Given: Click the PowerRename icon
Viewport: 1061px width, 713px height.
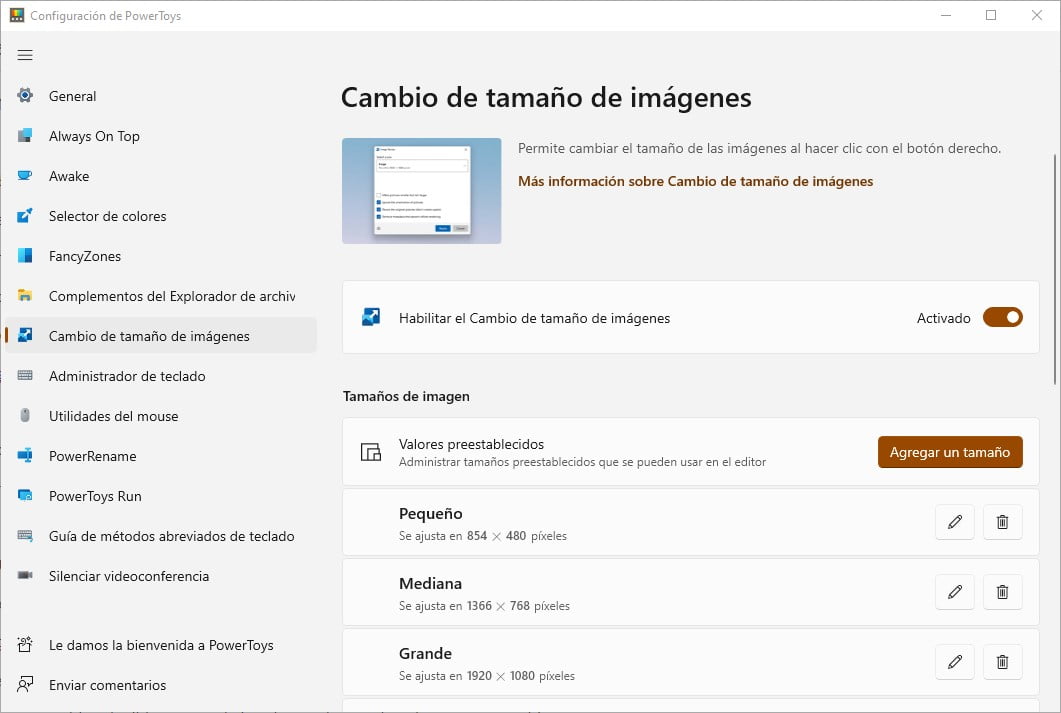Looking at the screenshot, I should coord(25,455).
